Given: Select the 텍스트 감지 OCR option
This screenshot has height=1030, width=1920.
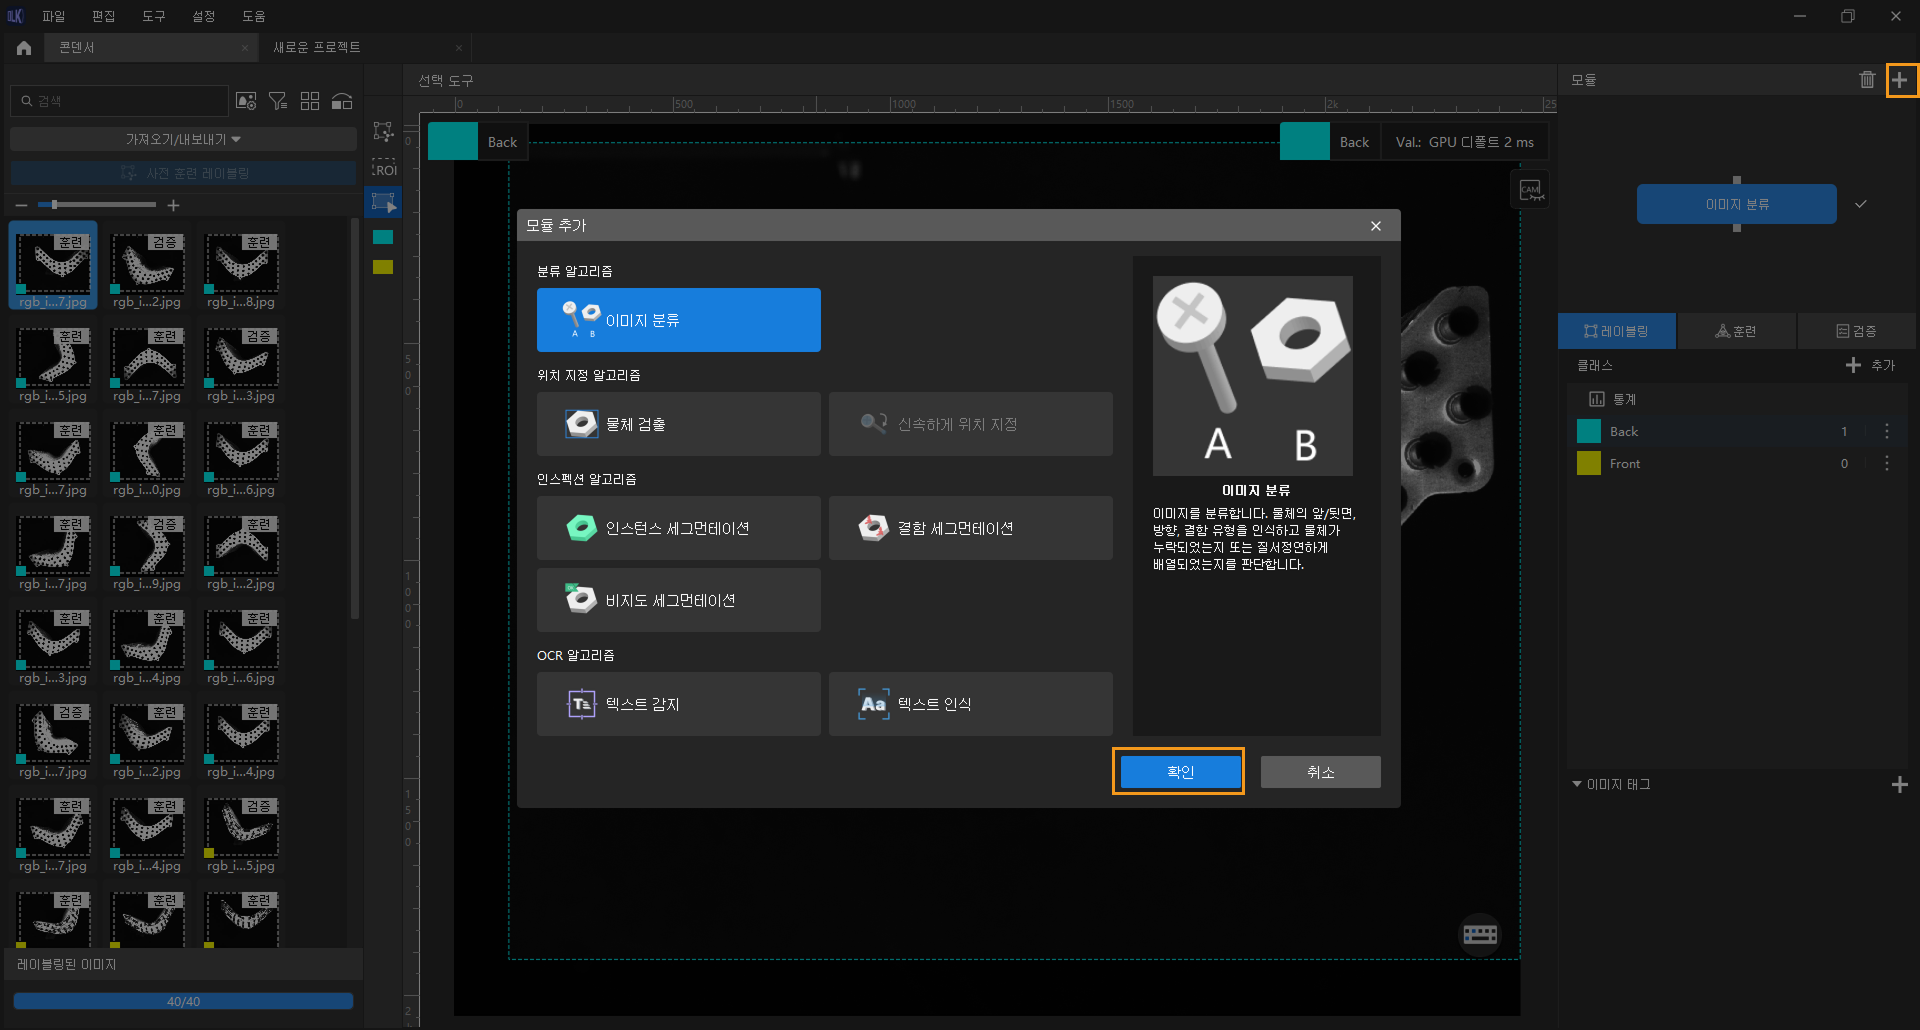Looking at the screenshot, I should [x=678, y=704].
